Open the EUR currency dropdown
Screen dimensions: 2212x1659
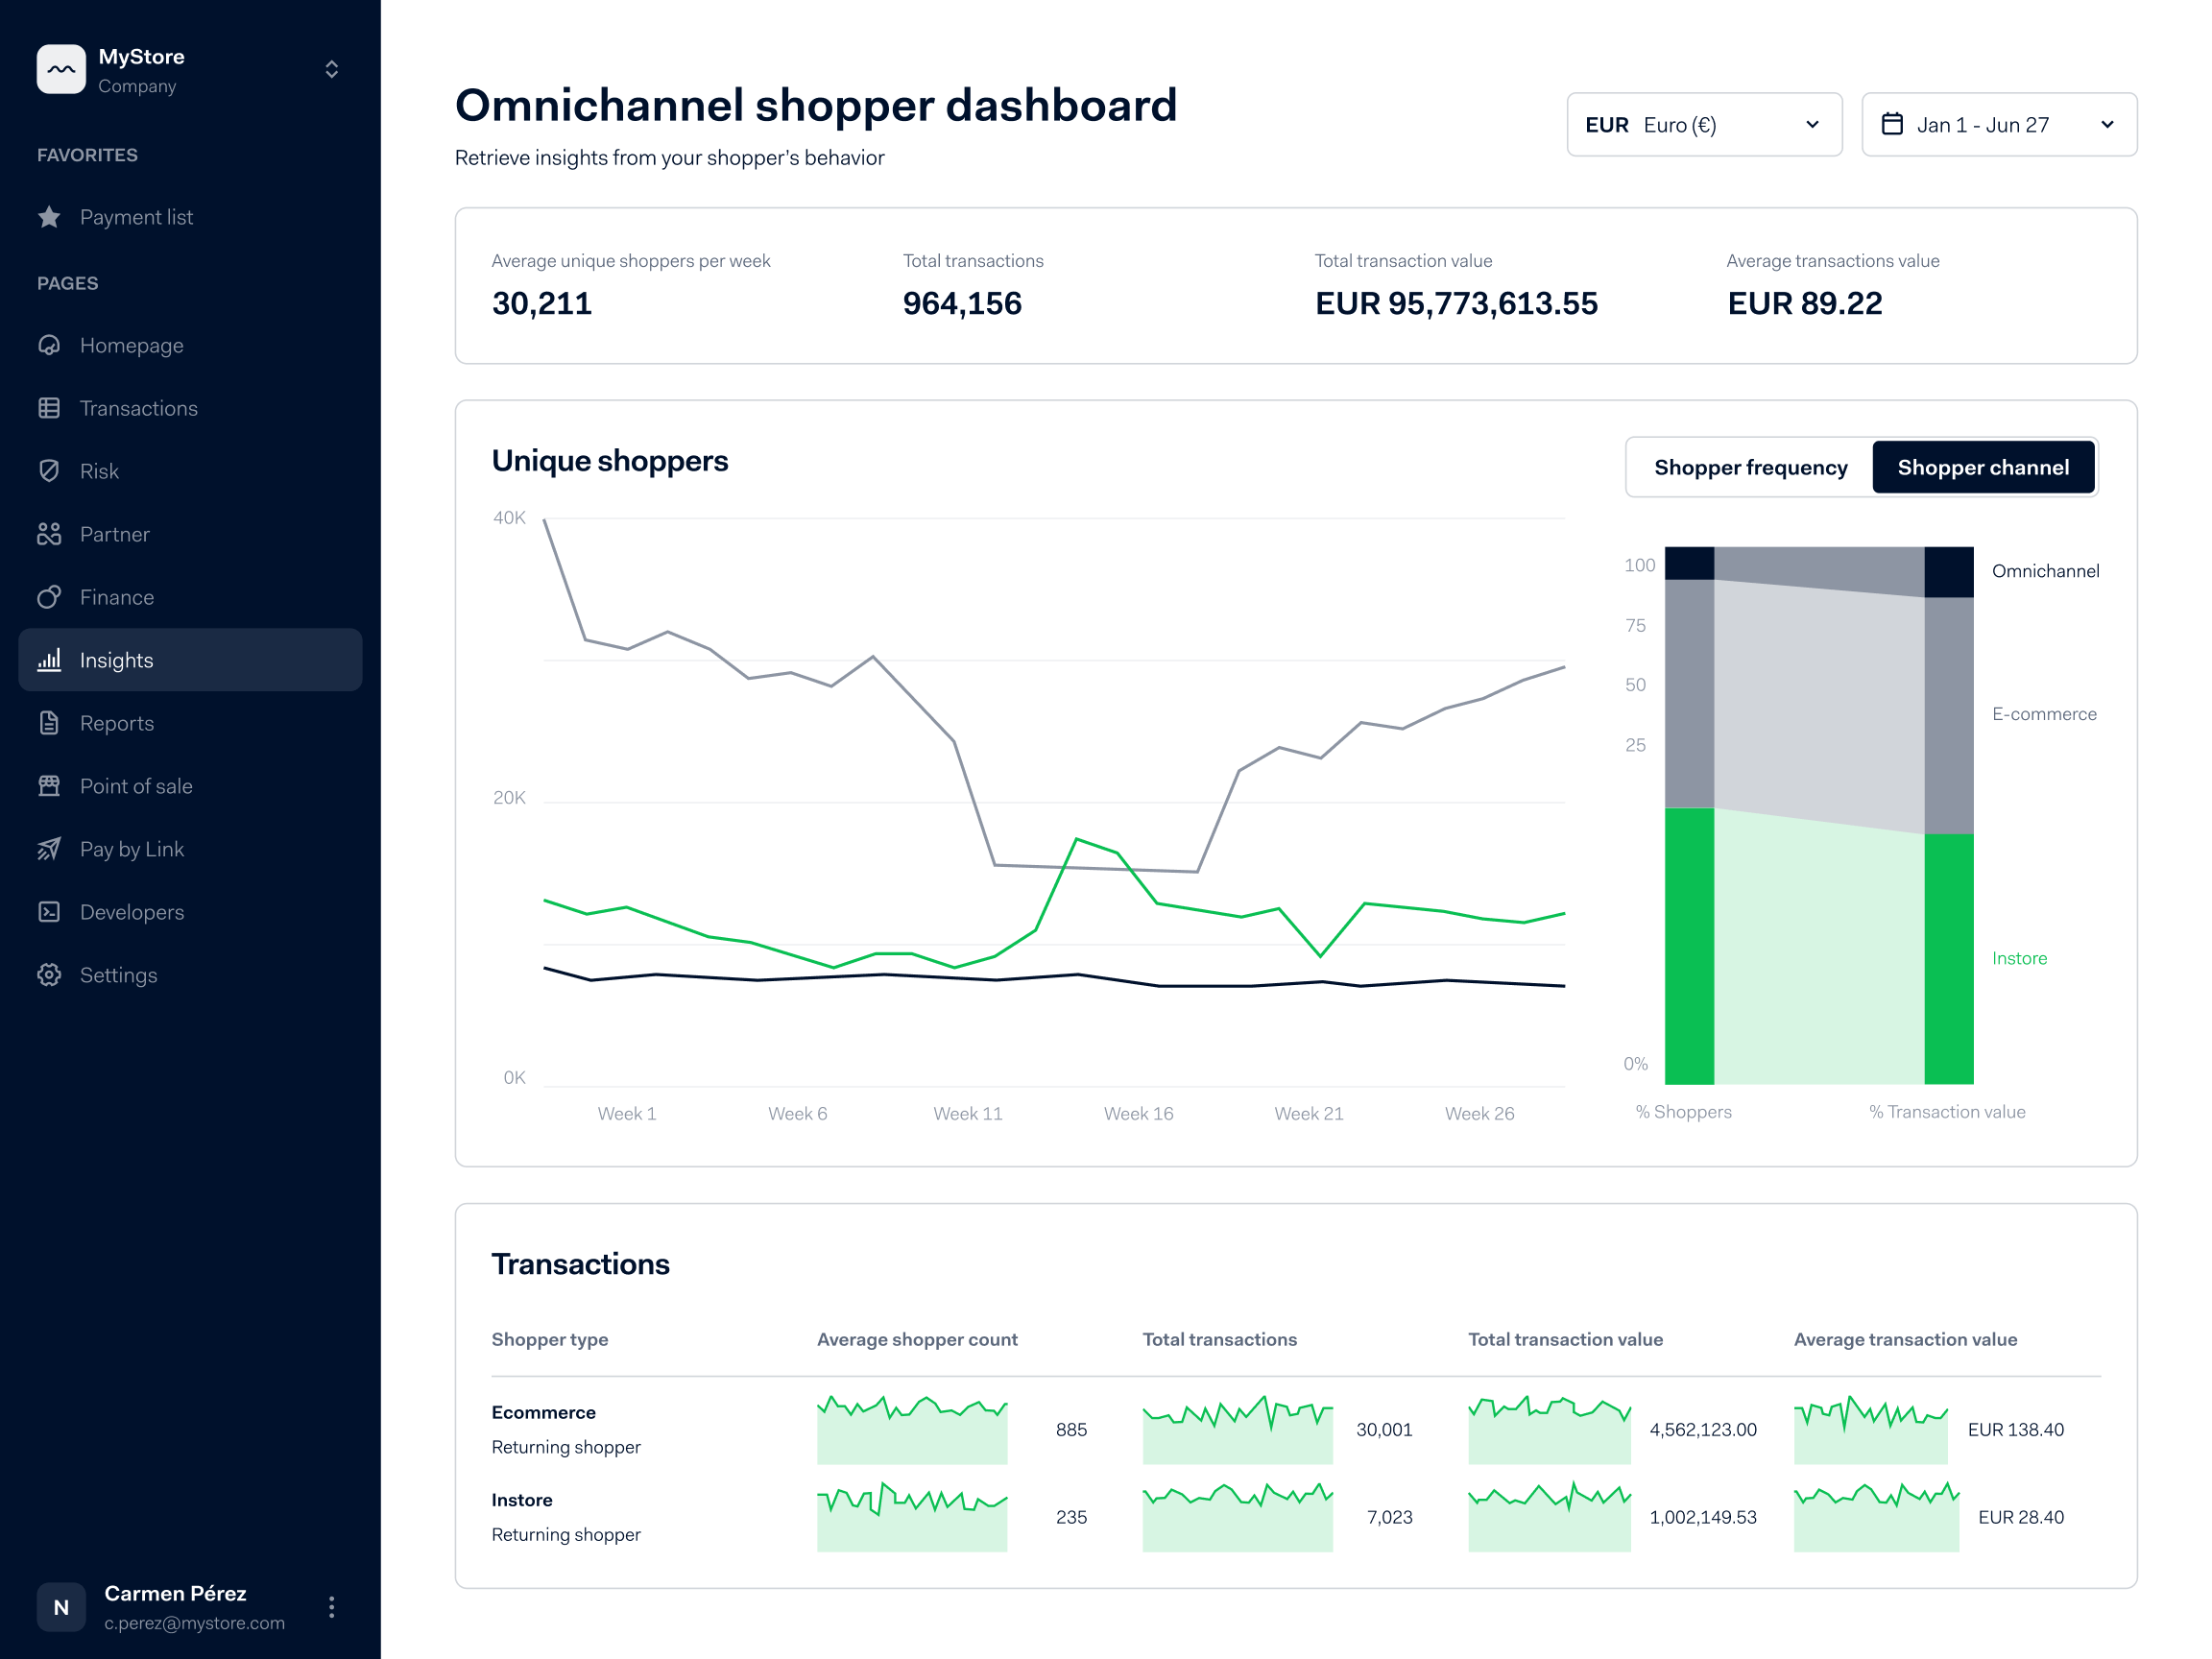1704,124
